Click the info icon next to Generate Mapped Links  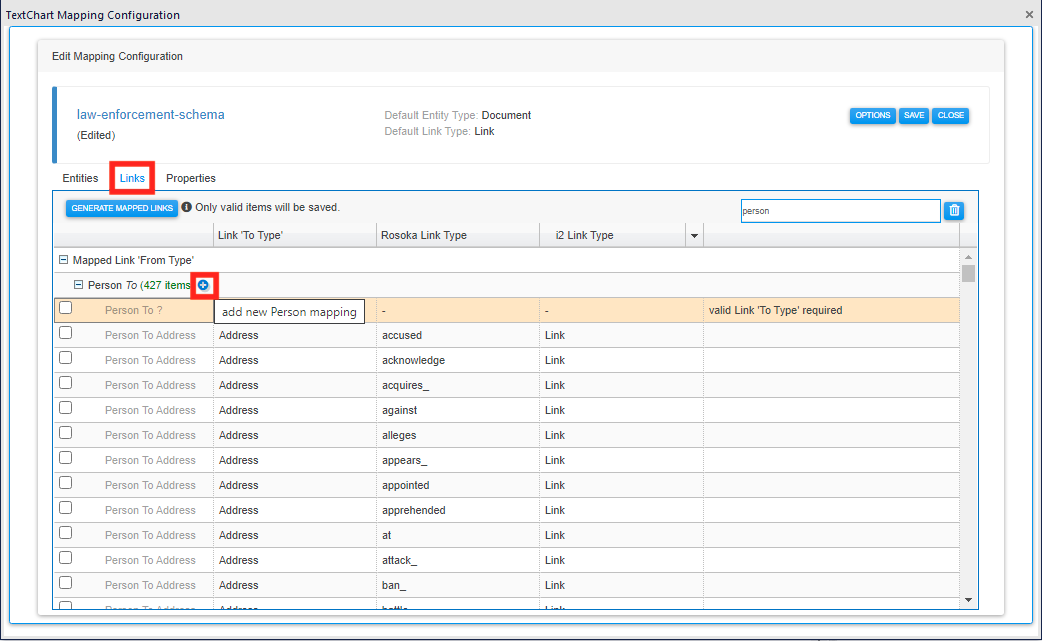click(x=187, y=207)
